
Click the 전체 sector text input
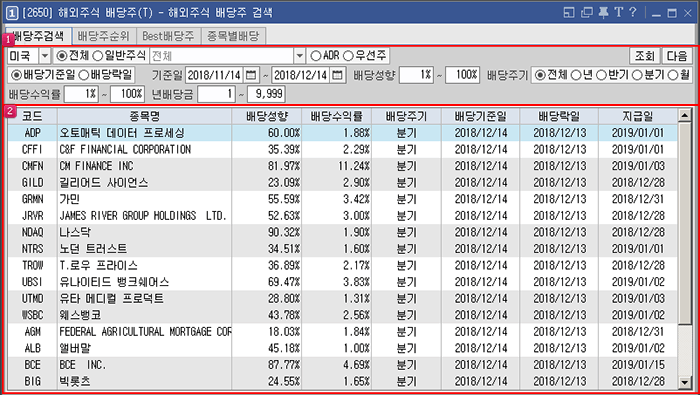(x=221, y=56)
